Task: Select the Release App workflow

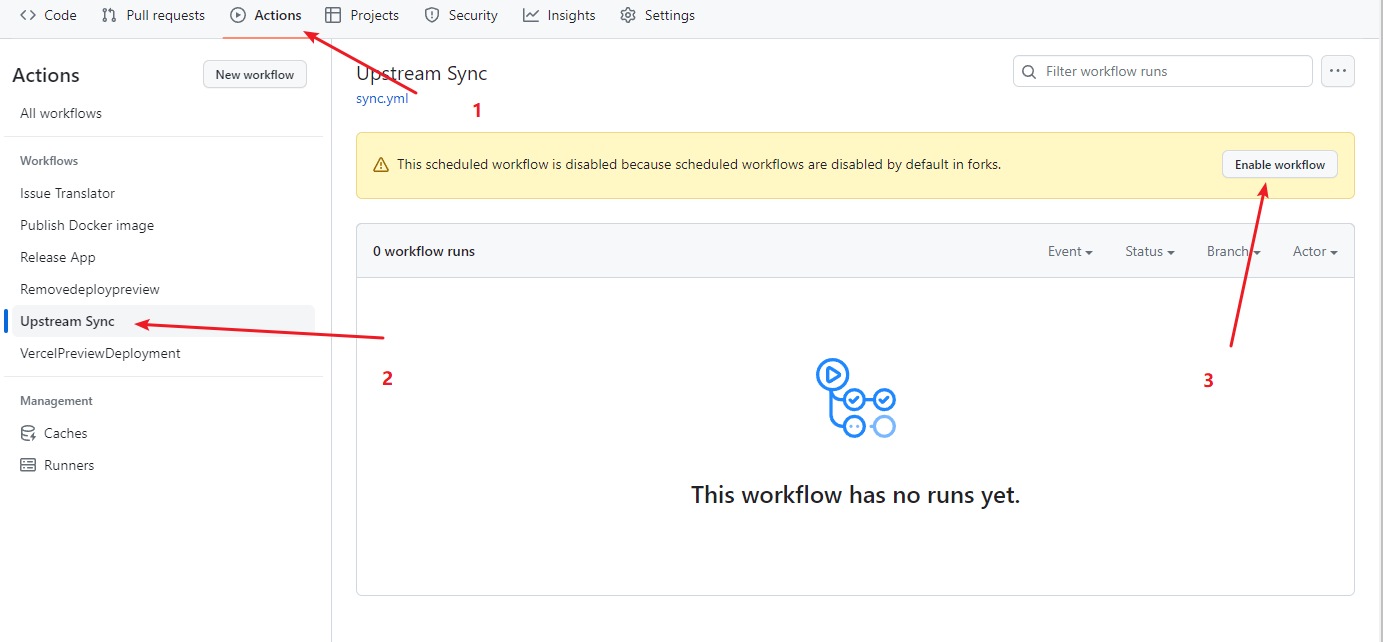Action: 58,257
